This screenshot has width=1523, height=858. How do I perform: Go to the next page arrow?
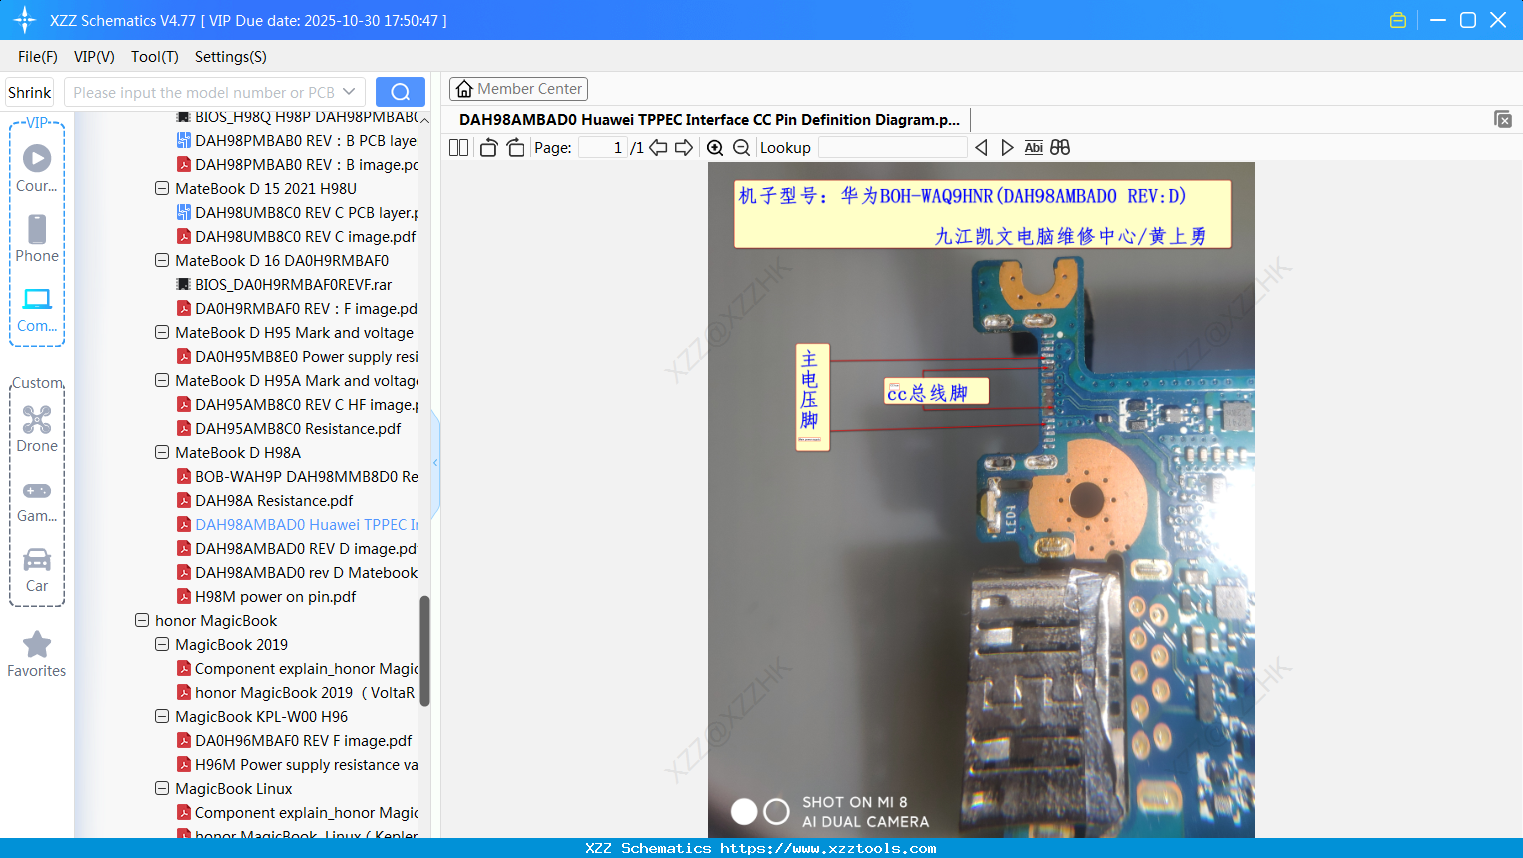click(684, 148)
